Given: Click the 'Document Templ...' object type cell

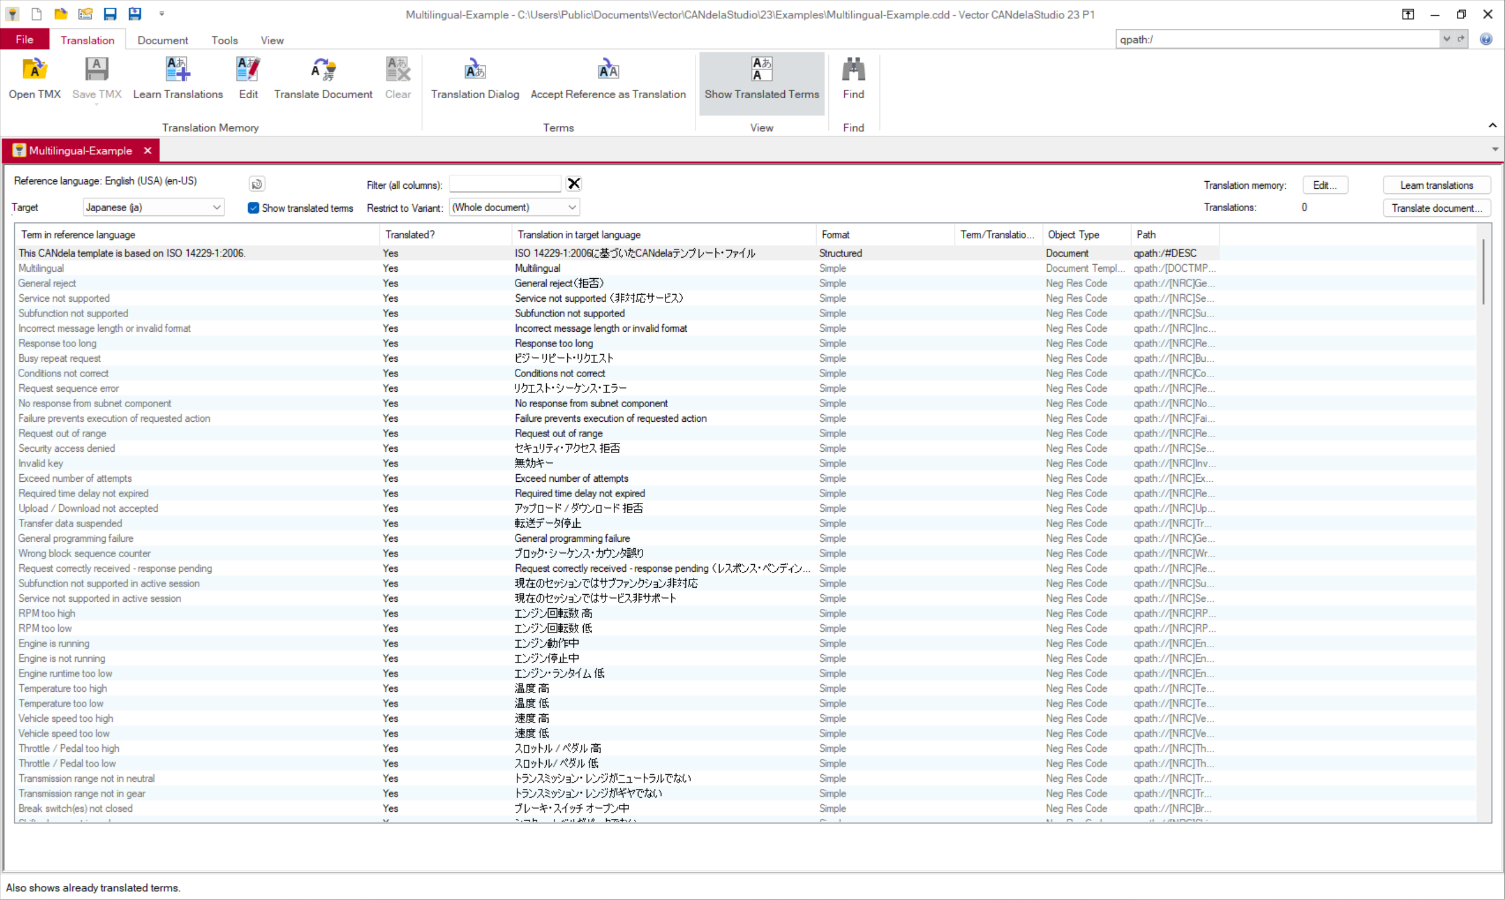Looking at the screenshot, I should [1085, 268].
